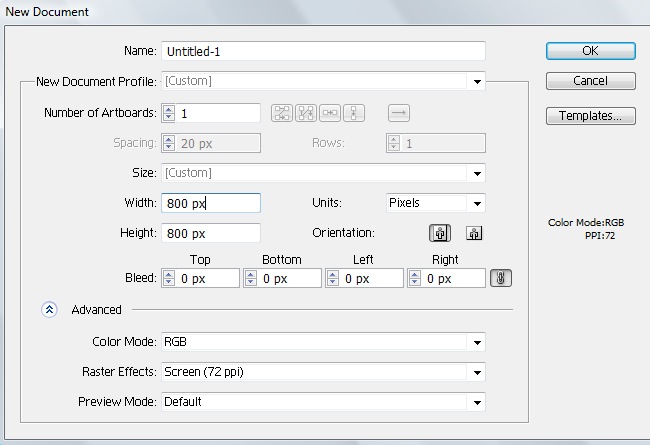Click the Bottom bleed stepper arrows
This screenshot has width=650, height=445.
251,278
